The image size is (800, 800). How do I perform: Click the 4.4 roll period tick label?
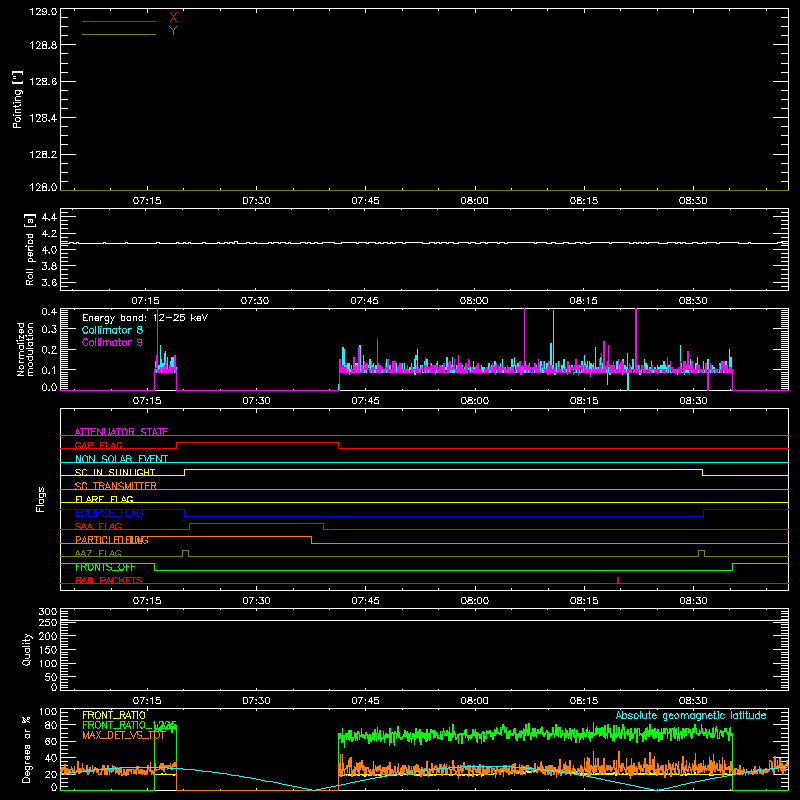pyautogui.click(x=49, y=217)
